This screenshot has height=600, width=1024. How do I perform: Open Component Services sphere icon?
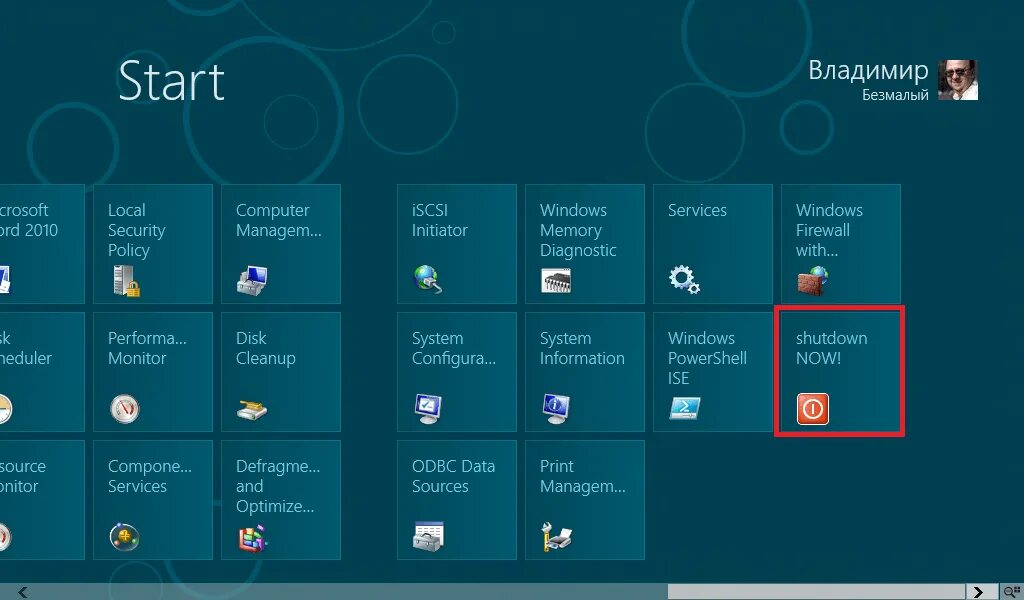coord(124,537)
